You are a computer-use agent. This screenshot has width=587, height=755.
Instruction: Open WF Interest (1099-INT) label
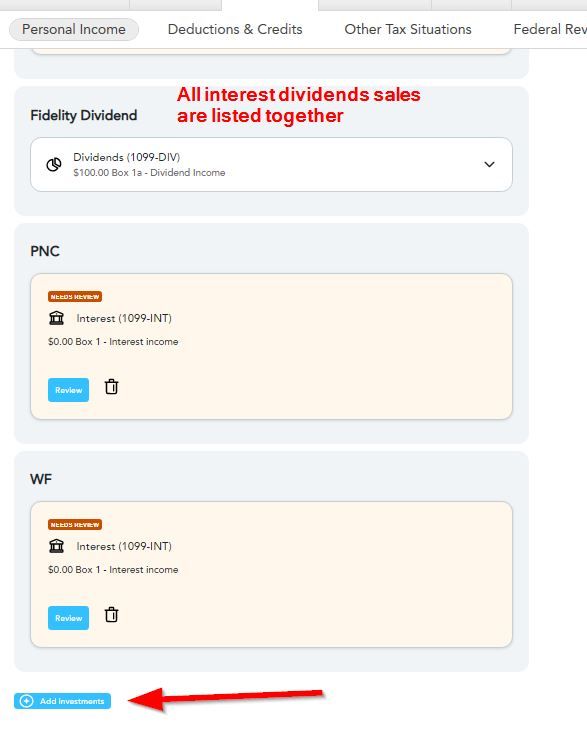[x=124, y=546]
